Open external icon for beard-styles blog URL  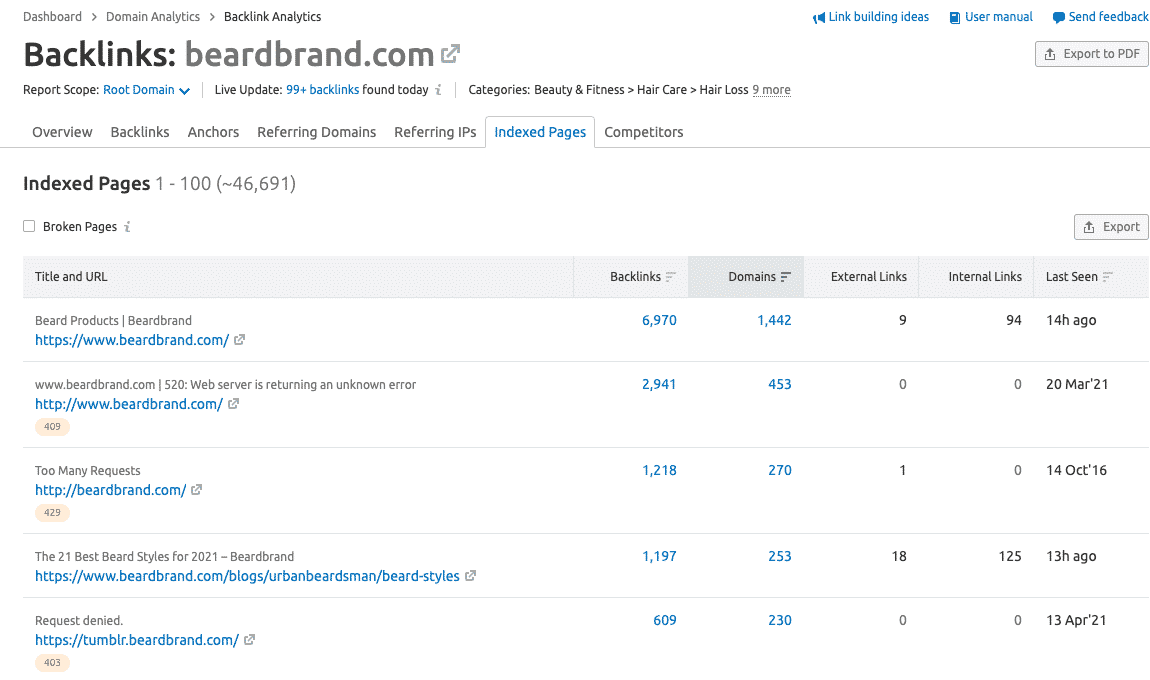(x=470, y=576)
